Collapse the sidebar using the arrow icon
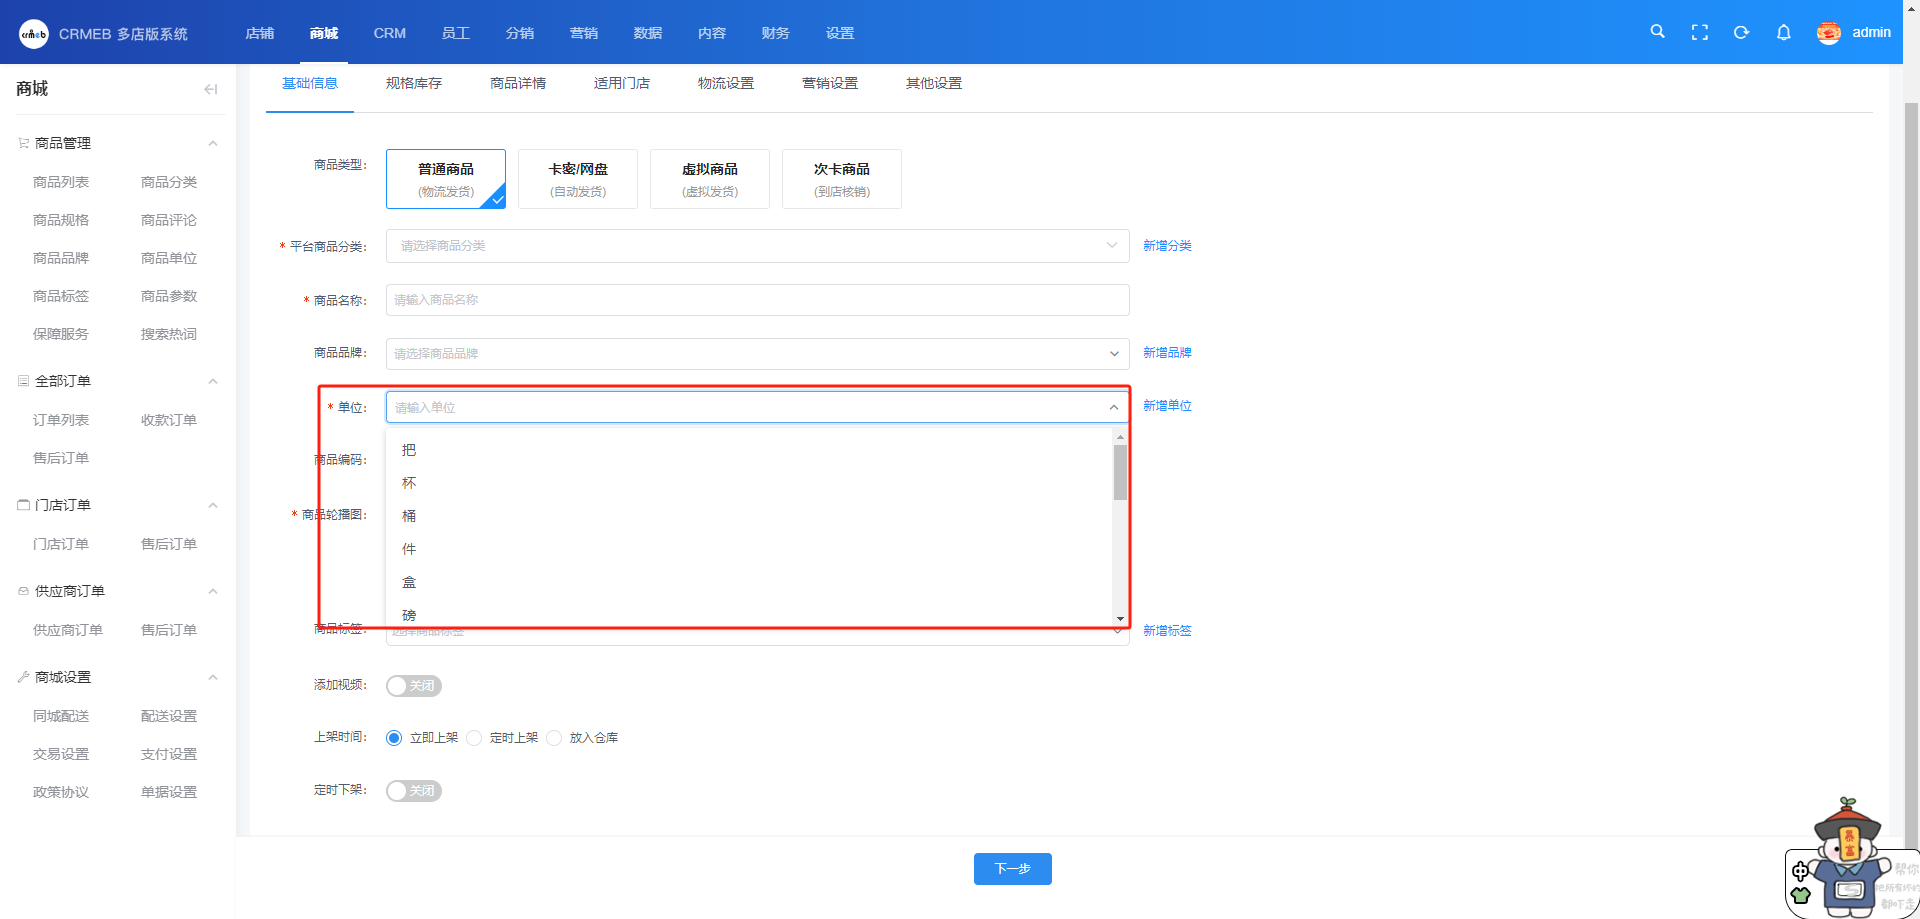 (x=210, y=89)
